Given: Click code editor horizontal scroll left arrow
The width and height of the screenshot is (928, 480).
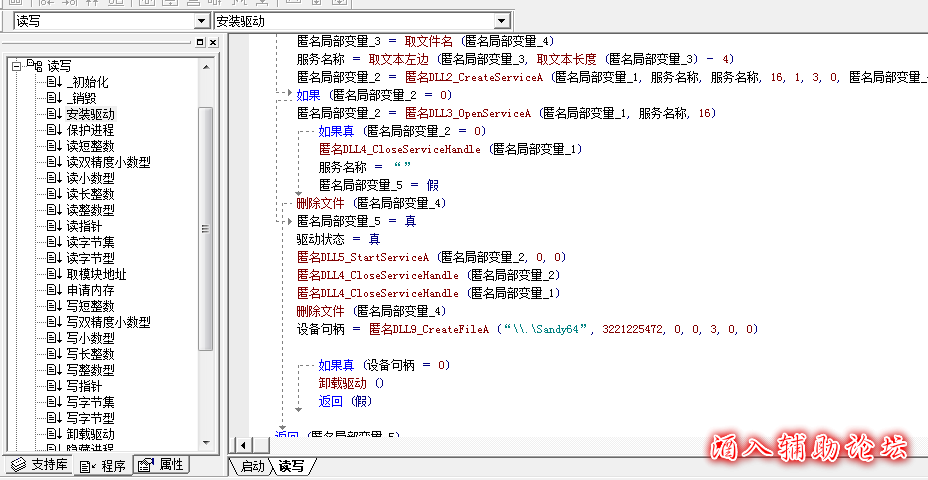Looking at the screenshot, I should [x=244, y=445].
